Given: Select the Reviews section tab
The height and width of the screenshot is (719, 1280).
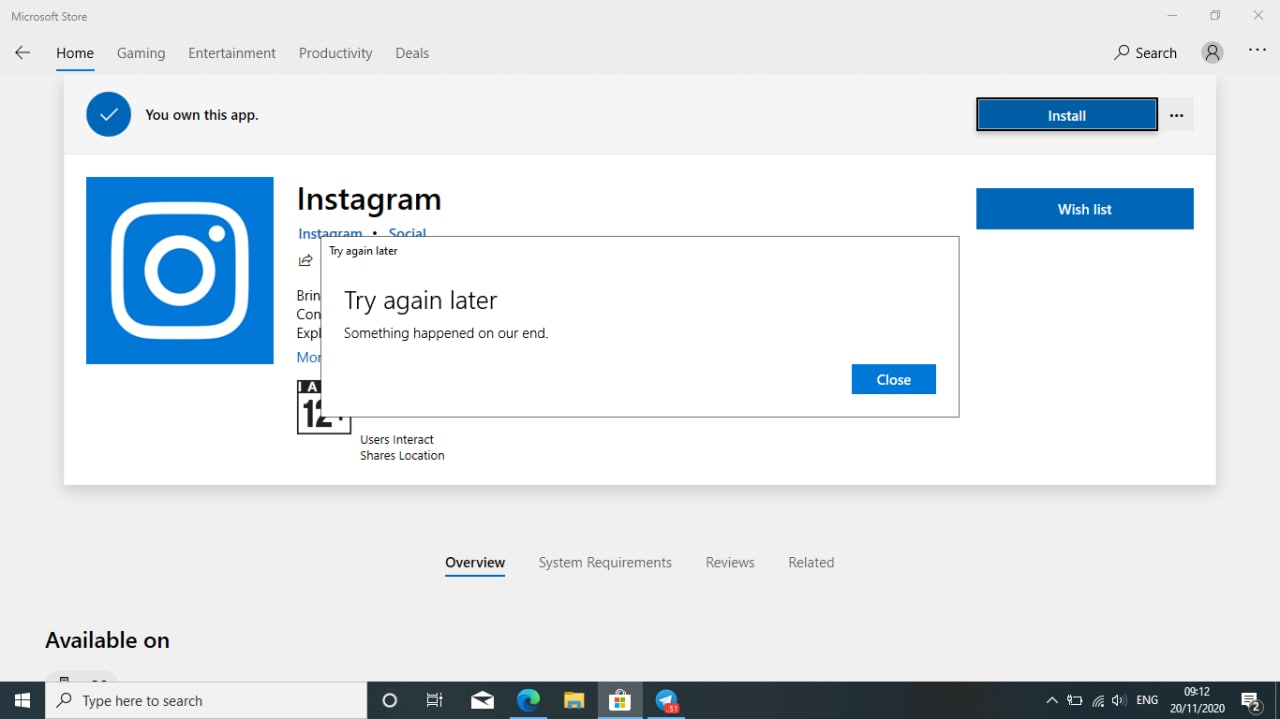Looking at the screenshot, I should coord(730,563).
